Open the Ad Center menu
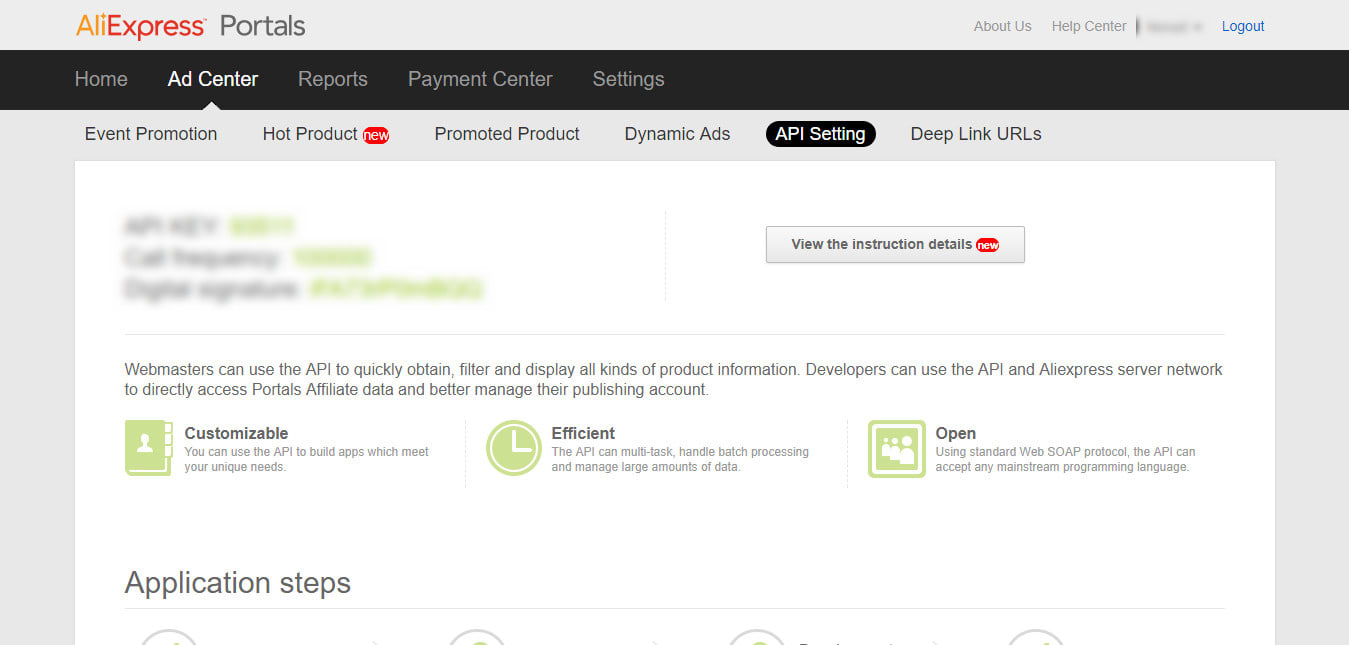1349x645 pixels. (213, 79)
